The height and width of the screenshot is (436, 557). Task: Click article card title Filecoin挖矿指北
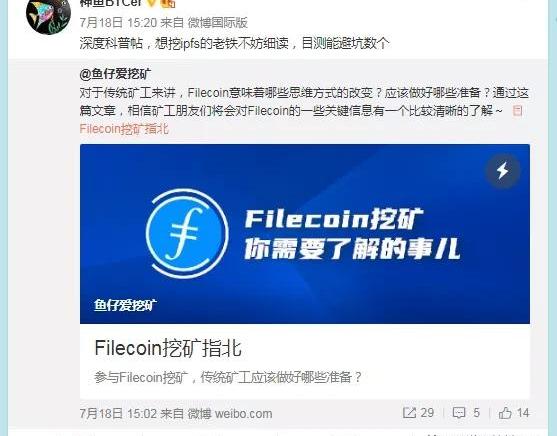click(168, 348)
